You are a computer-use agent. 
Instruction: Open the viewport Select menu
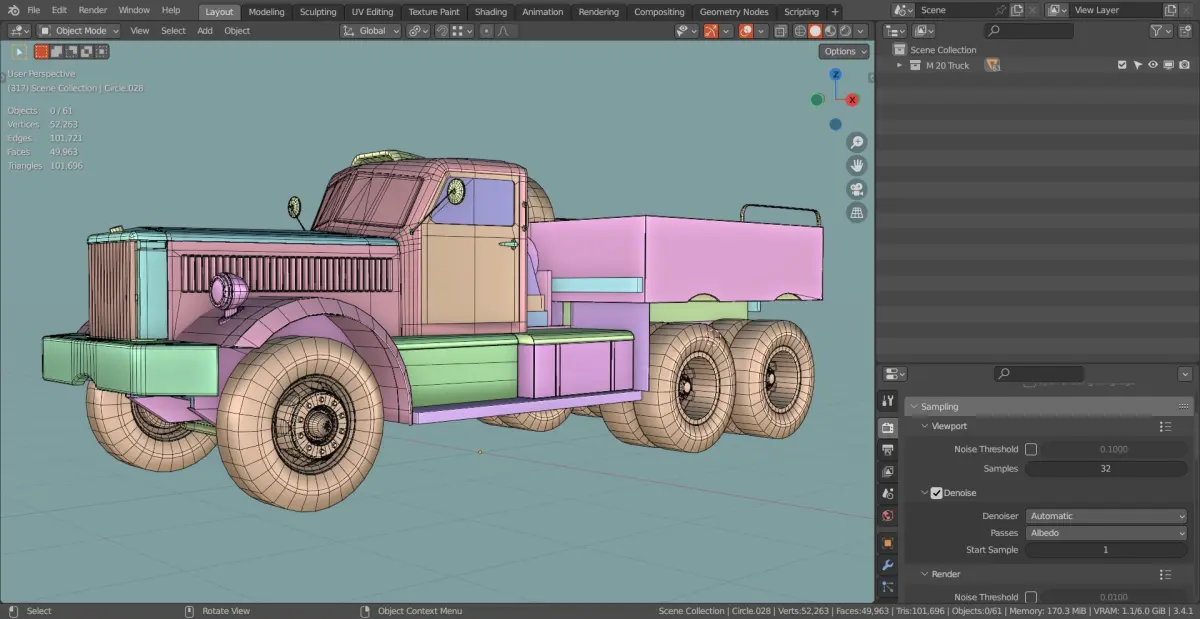(x=173, y=31)
